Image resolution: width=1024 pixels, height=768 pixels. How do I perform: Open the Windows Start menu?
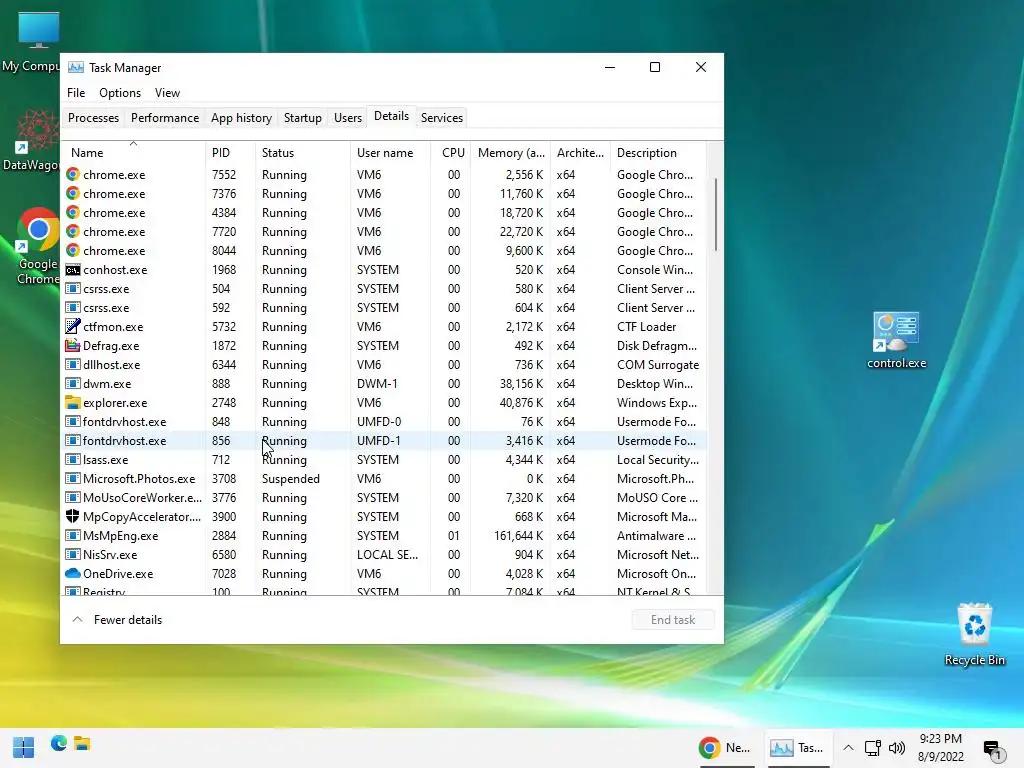click(x=24, y=747)
